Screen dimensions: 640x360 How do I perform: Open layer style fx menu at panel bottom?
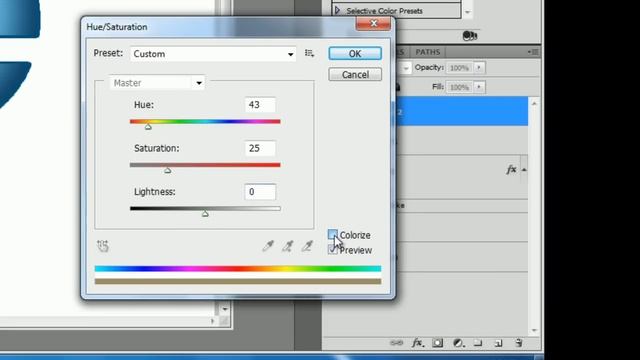point(417,343)
